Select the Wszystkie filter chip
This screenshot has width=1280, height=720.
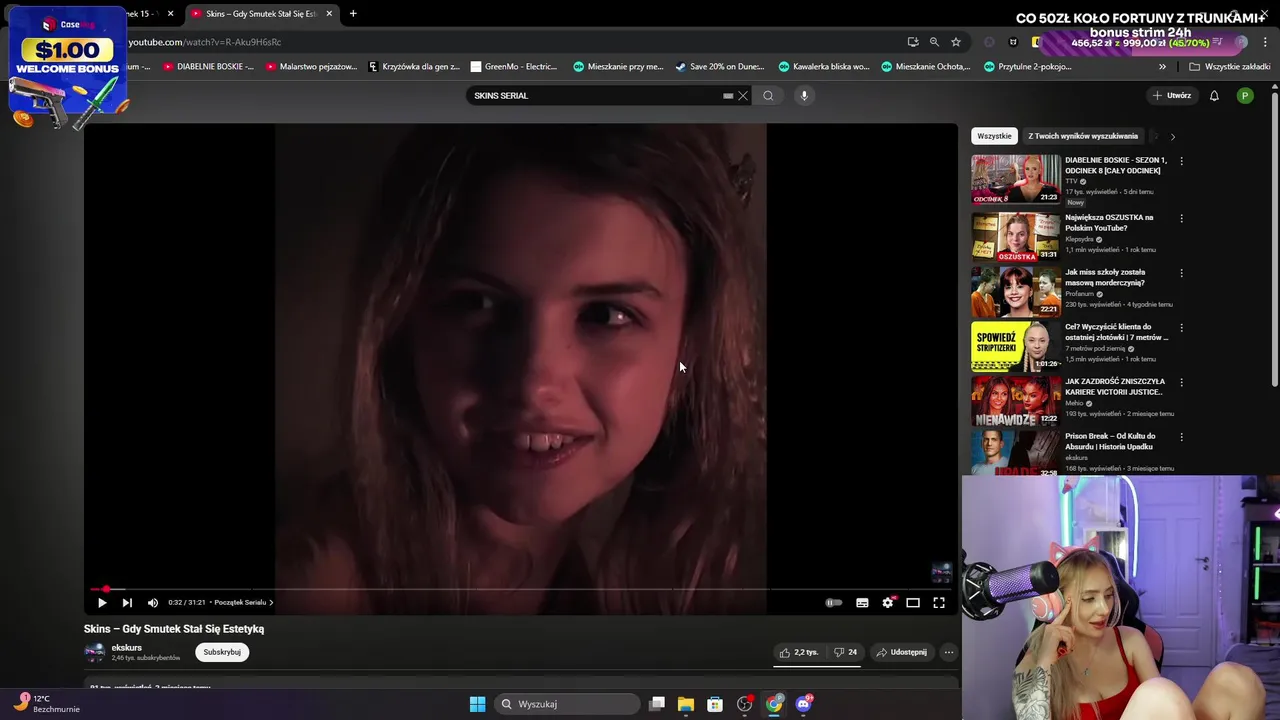(x=994, y=136)
